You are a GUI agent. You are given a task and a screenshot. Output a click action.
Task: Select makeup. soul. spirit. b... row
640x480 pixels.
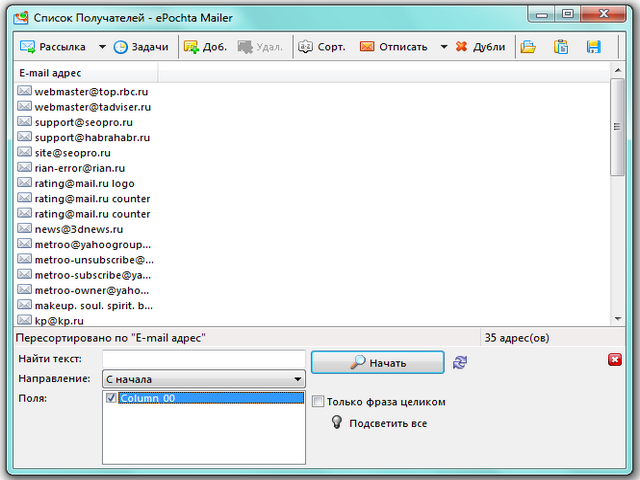tap(93, 306)
